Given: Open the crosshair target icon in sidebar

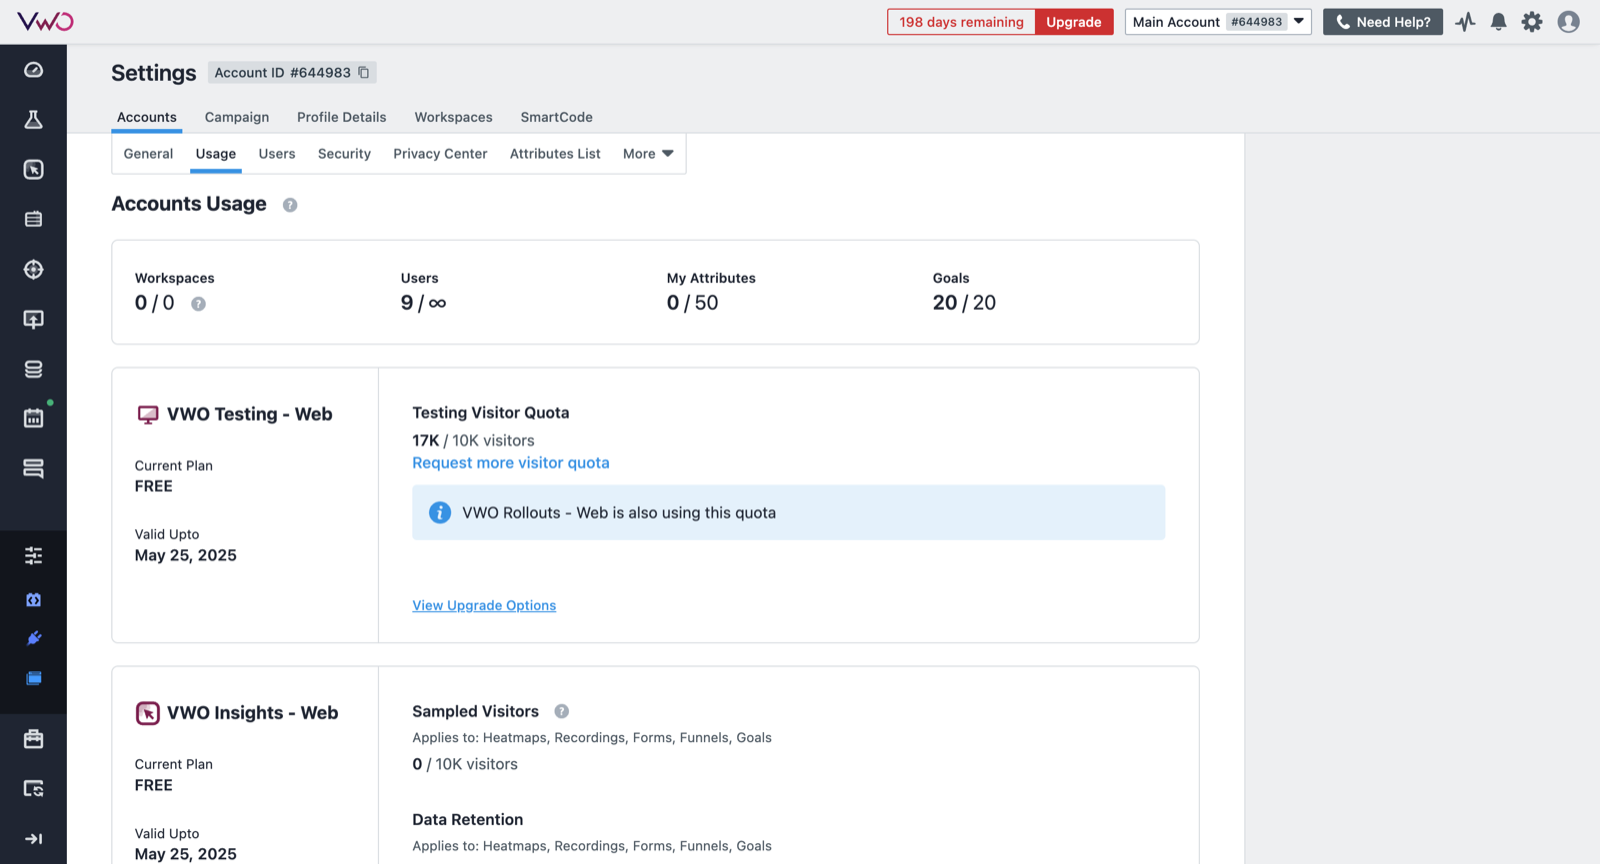Looking at the screenshot, I should click(x=33, y=269).
